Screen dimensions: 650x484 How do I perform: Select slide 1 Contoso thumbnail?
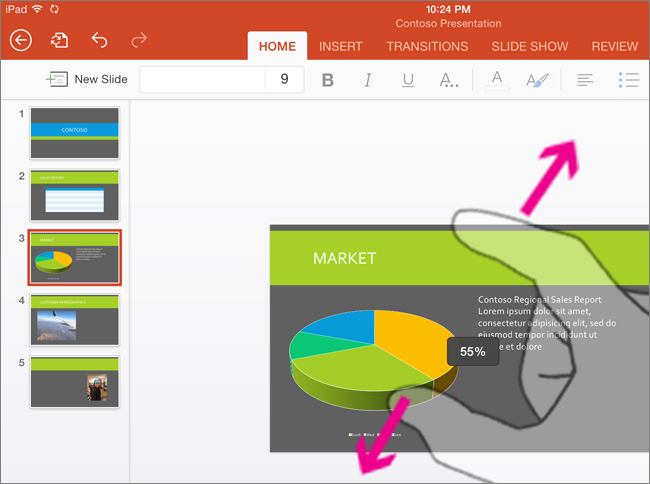tap(75, 134)
